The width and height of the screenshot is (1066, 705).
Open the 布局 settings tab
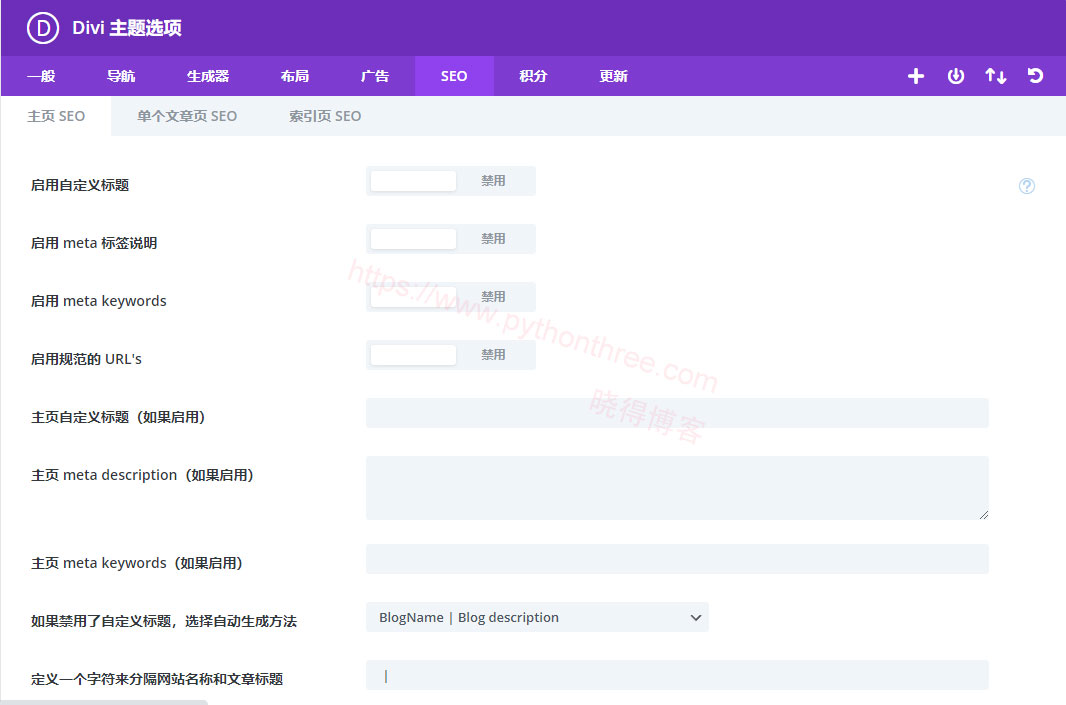coord(295,76)
